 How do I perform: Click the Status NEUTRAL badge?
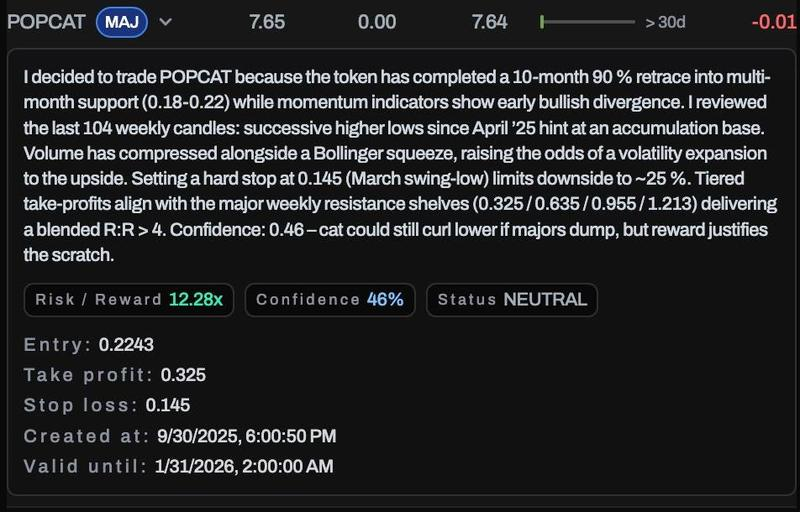click(x=511, y=300)
